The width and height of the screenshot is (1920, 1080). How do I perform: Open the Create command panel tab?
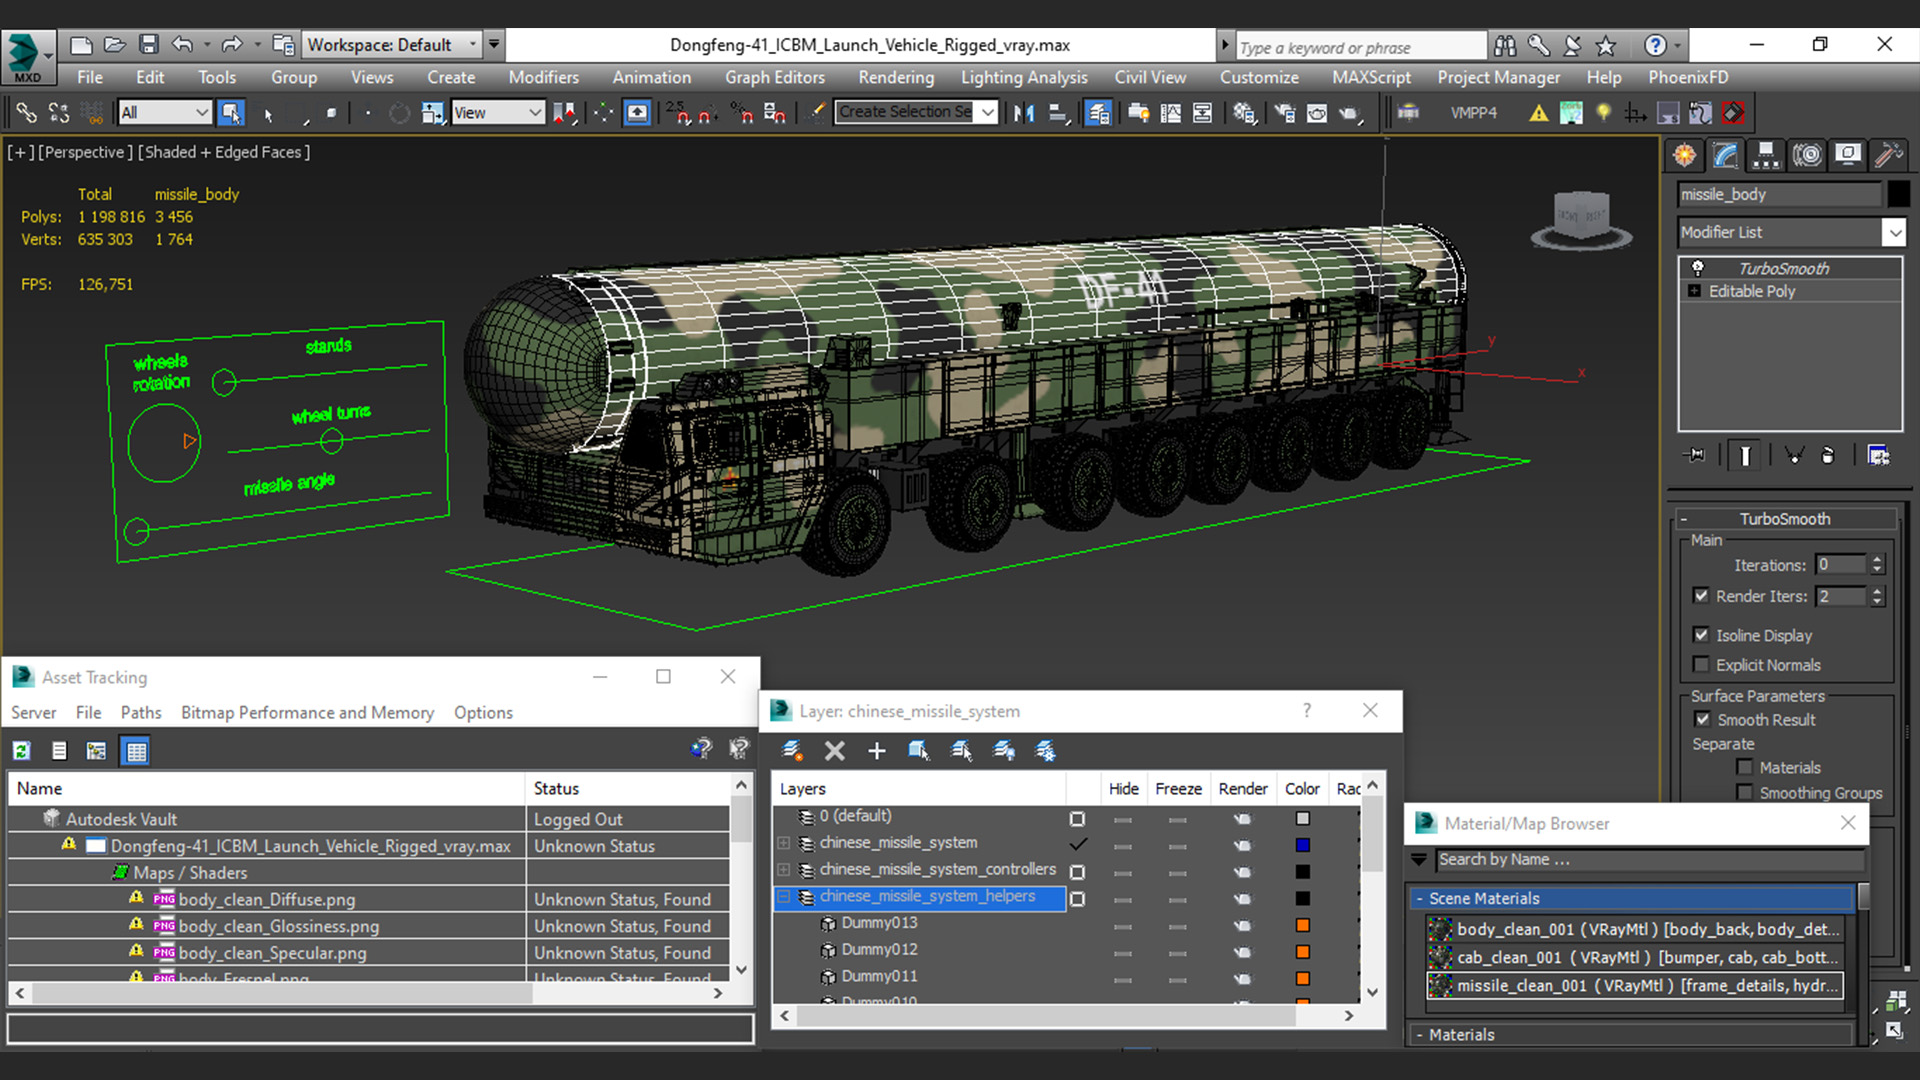1685,155
